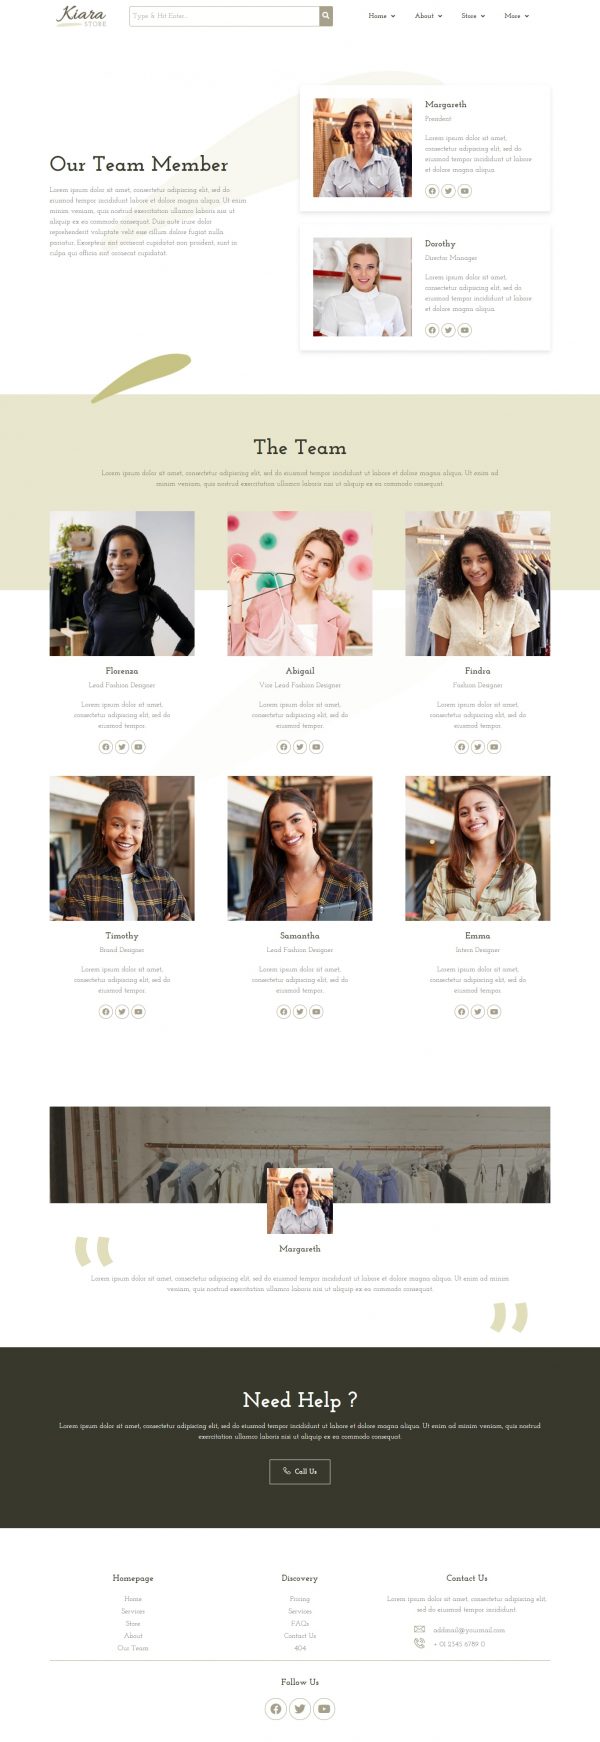Expand the Store dropdown menu

click(x=473, y=16)
